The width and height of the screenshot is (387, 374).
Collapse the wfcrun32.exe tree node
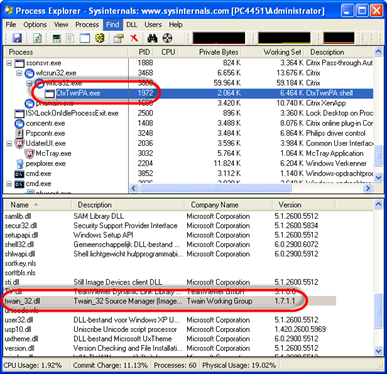coord(19,73)
